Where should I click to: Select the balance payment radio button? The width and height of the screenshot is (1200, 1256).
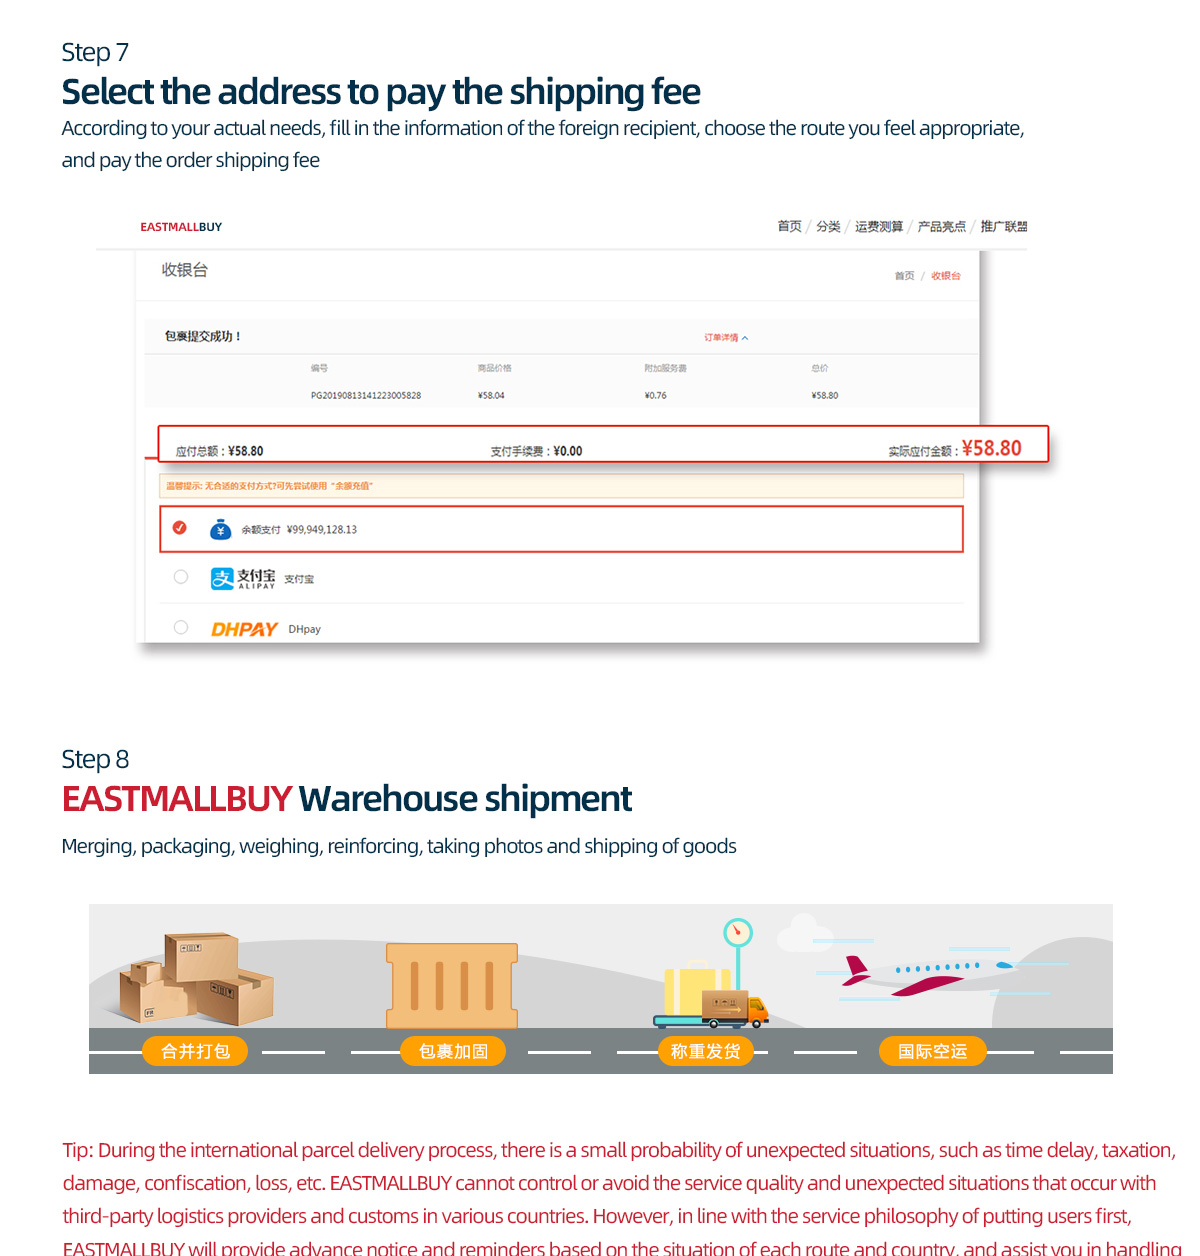click(x=180, y=527)
